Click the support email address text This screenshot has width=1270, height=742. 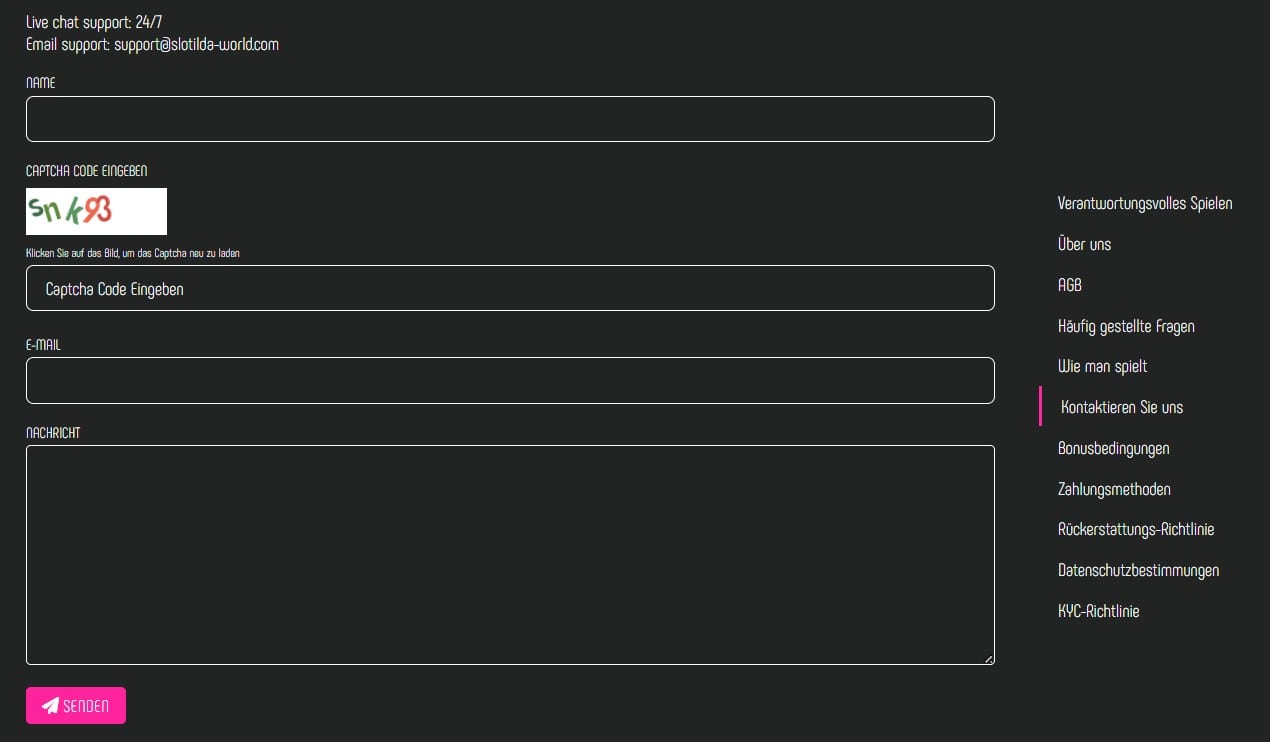[196, 45]
